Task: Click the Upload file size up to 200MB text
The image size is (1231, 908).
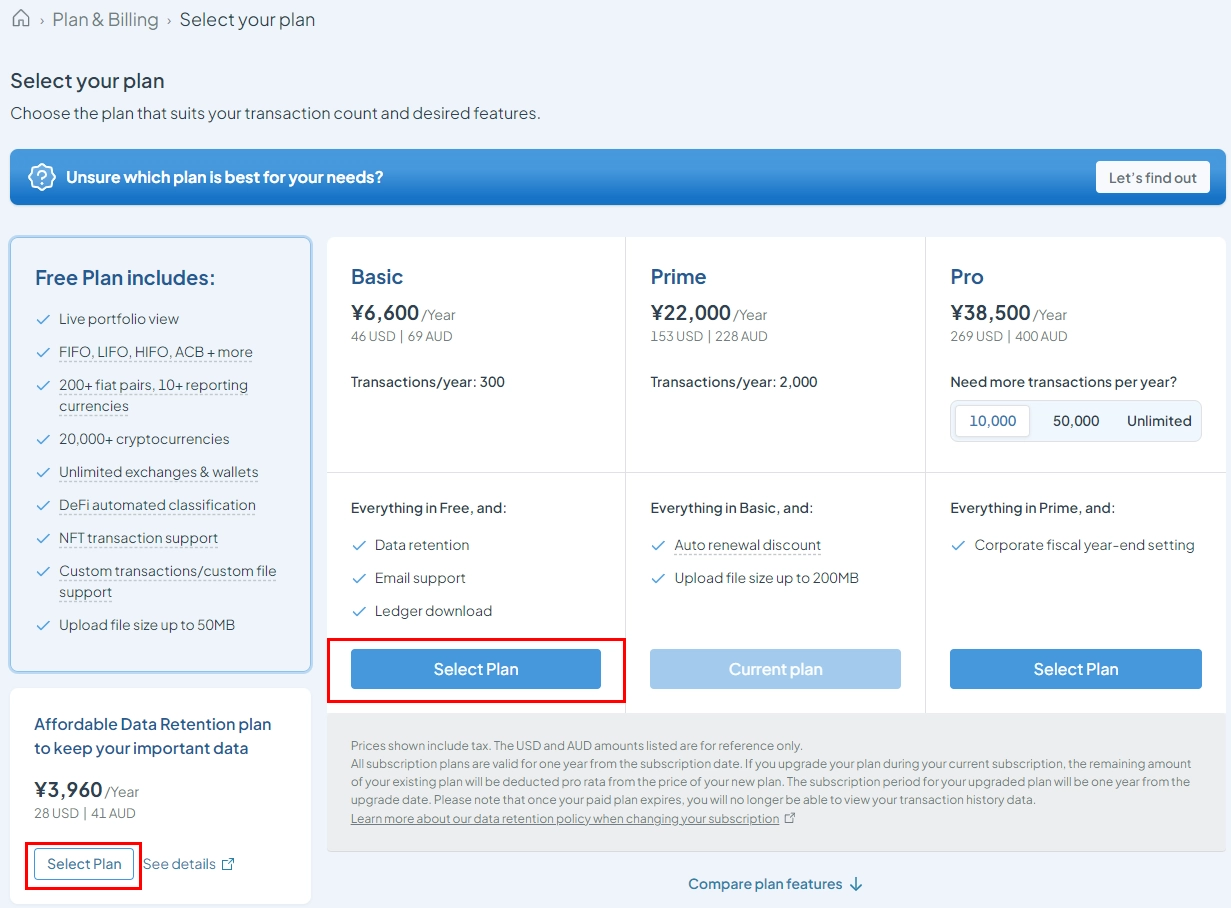Action: pos(766,578)
